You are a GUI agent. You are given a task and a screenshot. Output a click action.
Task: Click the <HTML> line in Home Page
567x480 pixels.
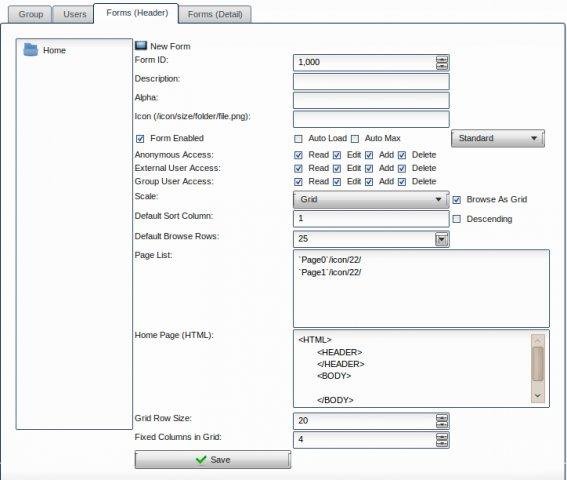[315, 340]
